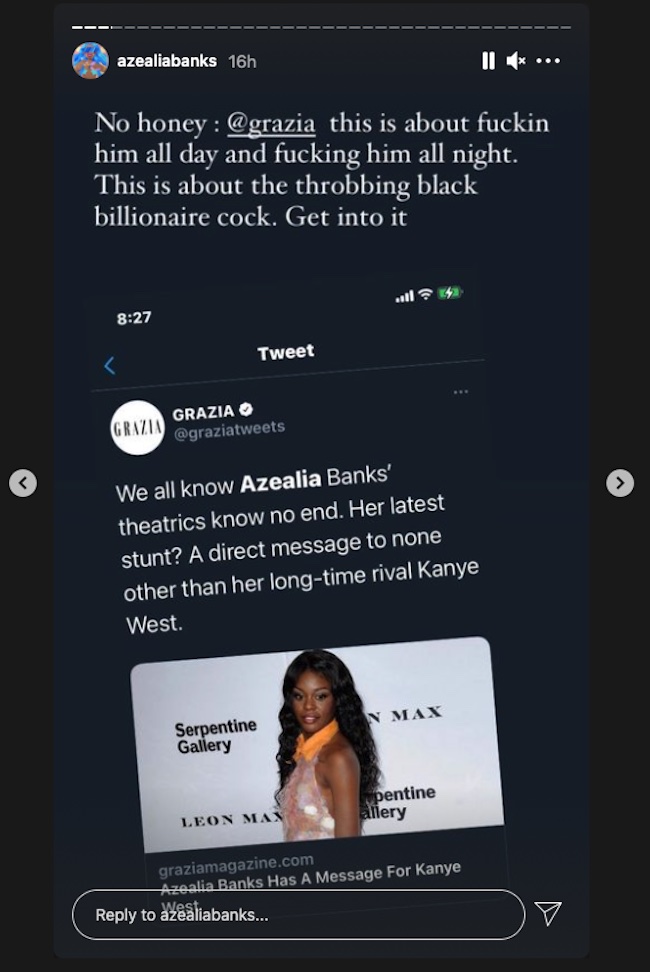Click the 16h story timestamp

click(x=242, y=61)
